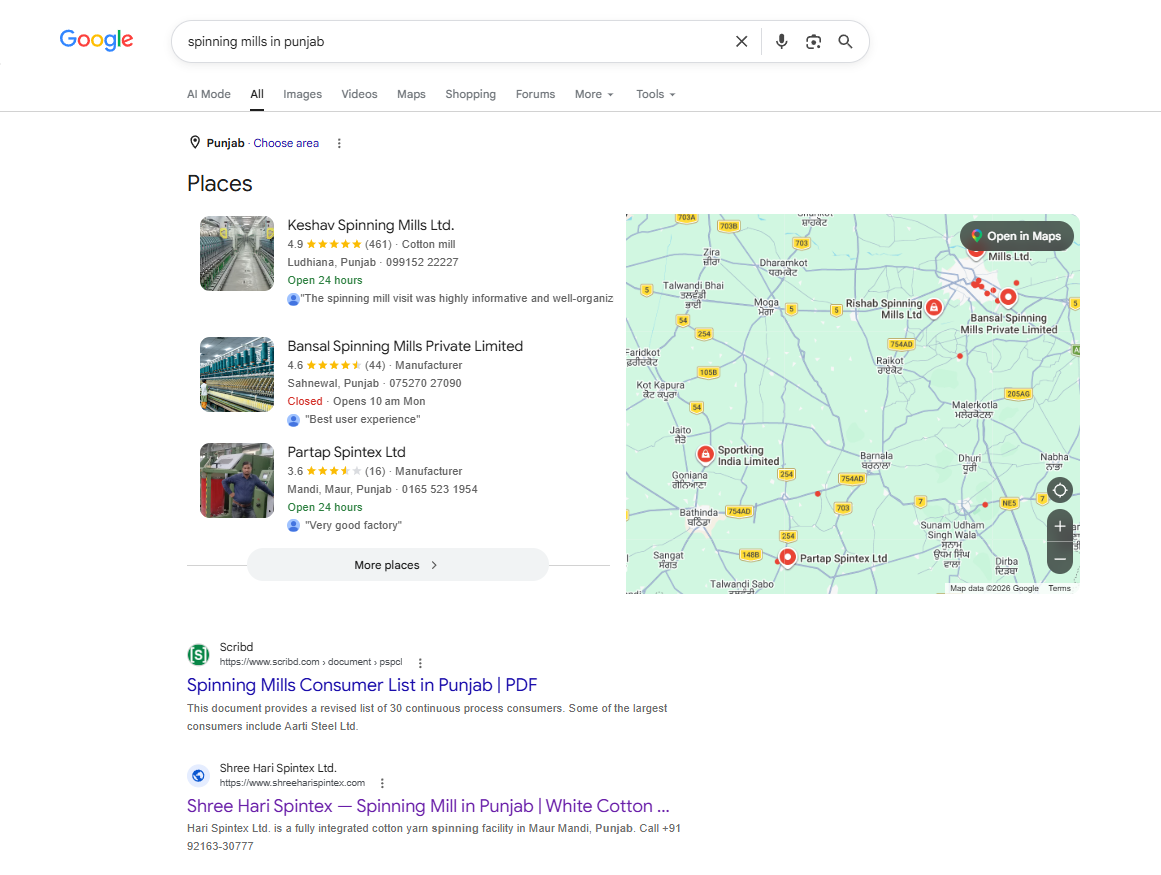The height and width of the screenshot is (875, 1161).
Task: Open three-dot menu for Shree Hari Spintex result
Action: [x=382, y=783]
